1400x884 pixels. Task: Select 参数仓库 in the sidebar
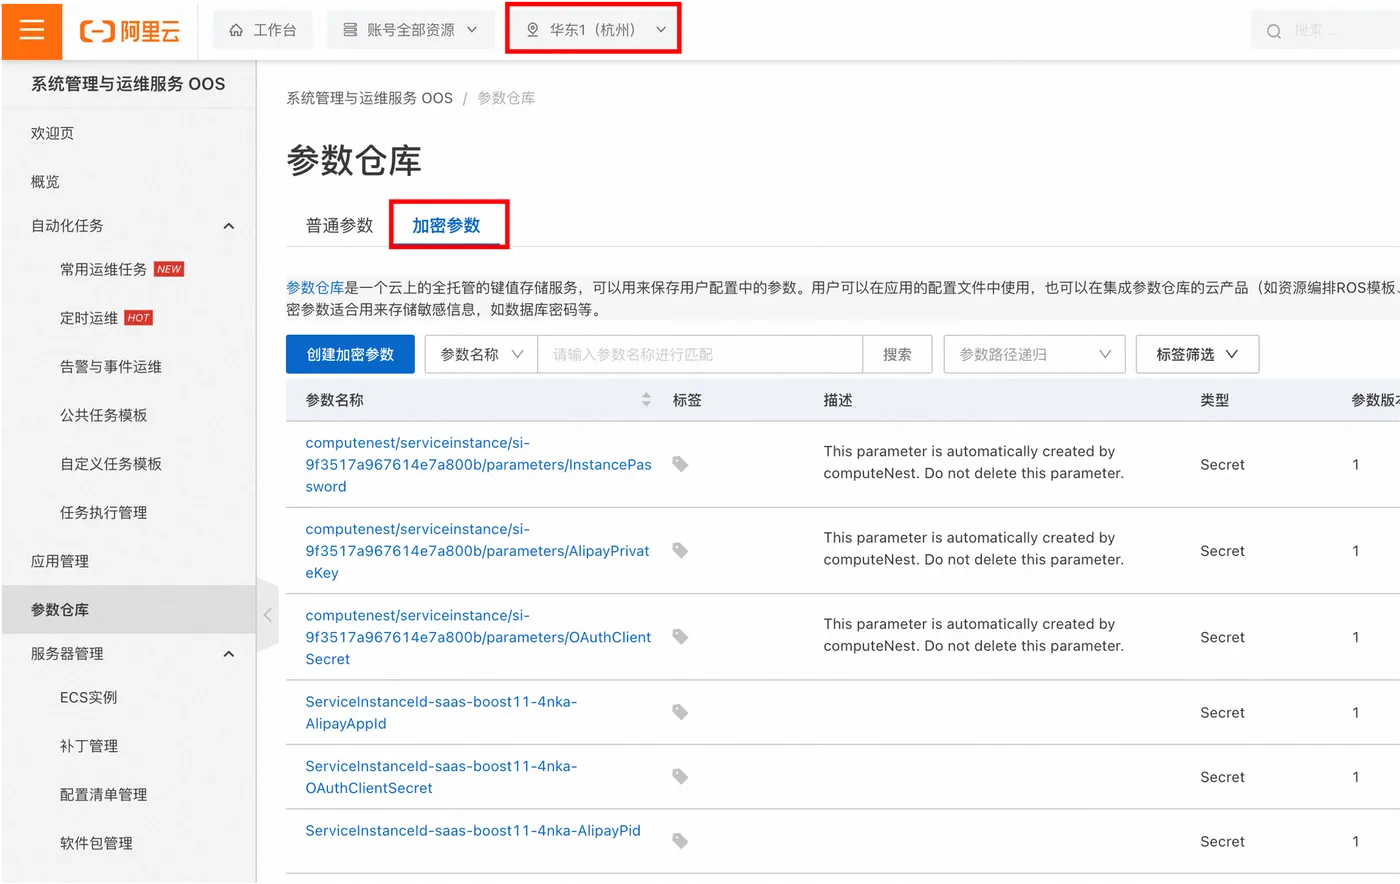[128, 609]
